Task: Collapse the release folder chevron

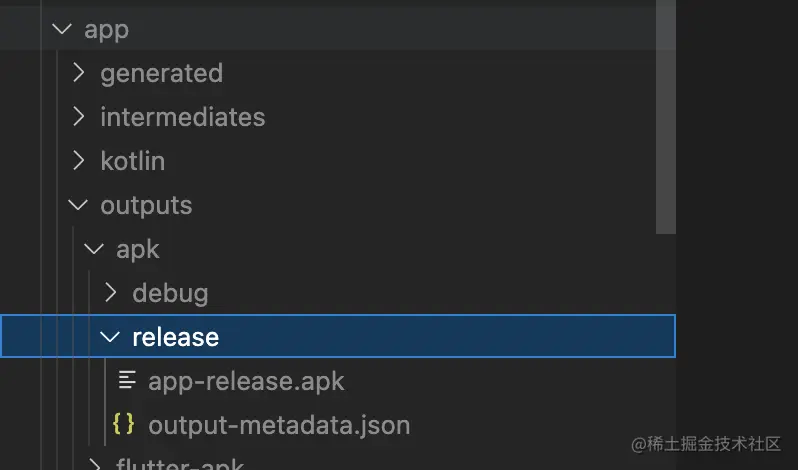Action: [110, 337]
